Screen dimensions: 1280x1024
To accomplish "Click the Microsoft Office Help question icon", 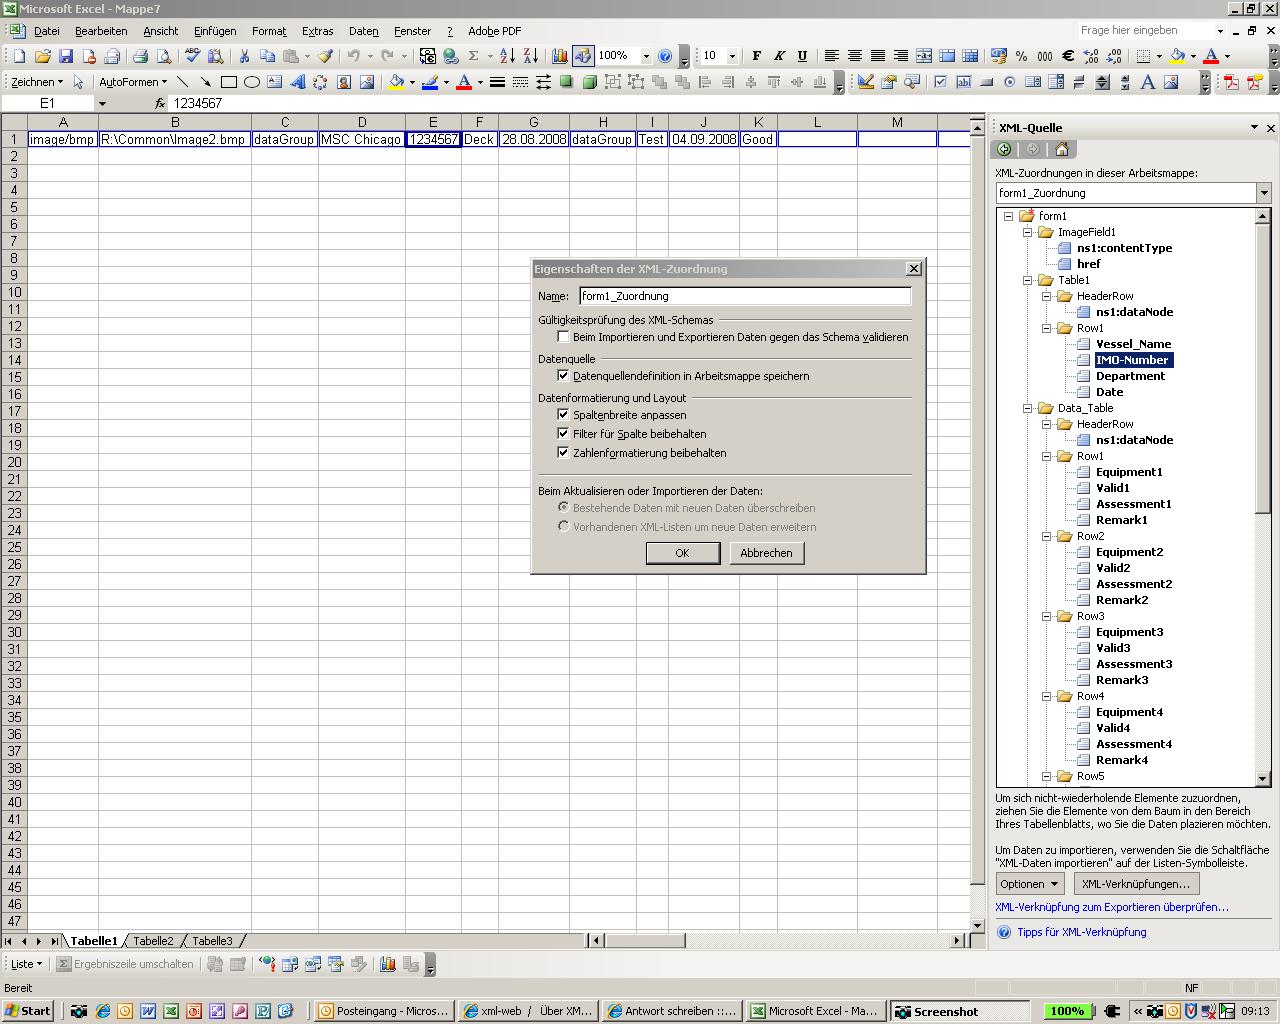I will click(665, 56).
